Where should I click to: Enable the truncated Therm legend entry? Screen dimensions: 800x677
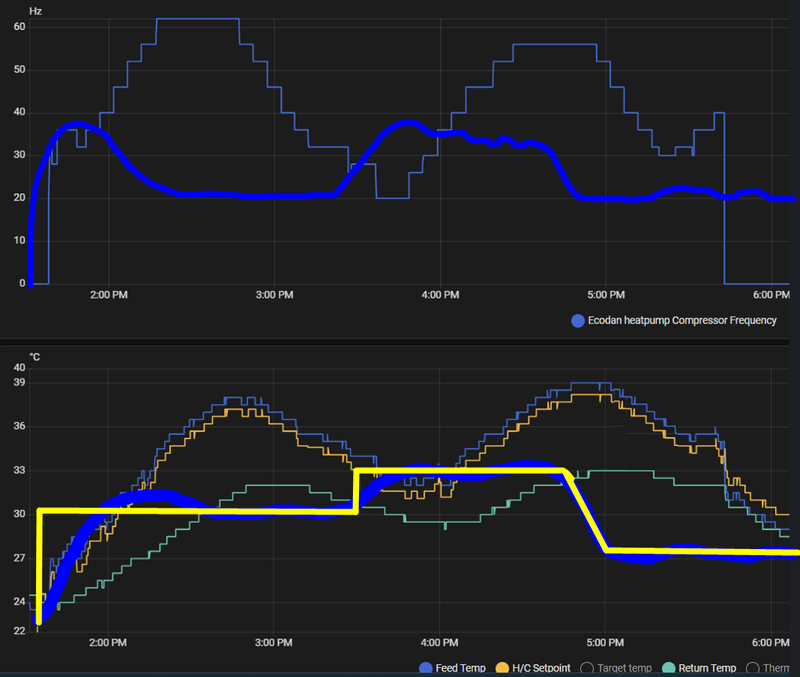coord(768,668)
